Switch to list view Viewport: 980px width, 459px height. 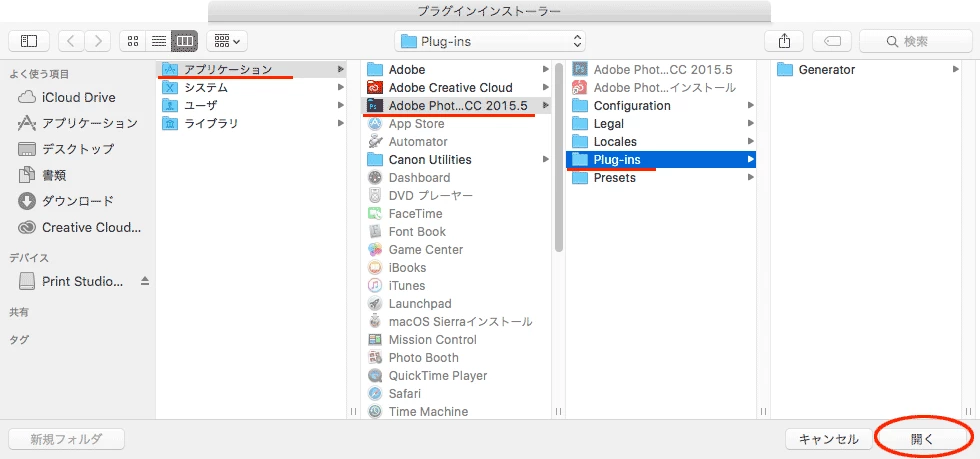click(x=159, y=41)
